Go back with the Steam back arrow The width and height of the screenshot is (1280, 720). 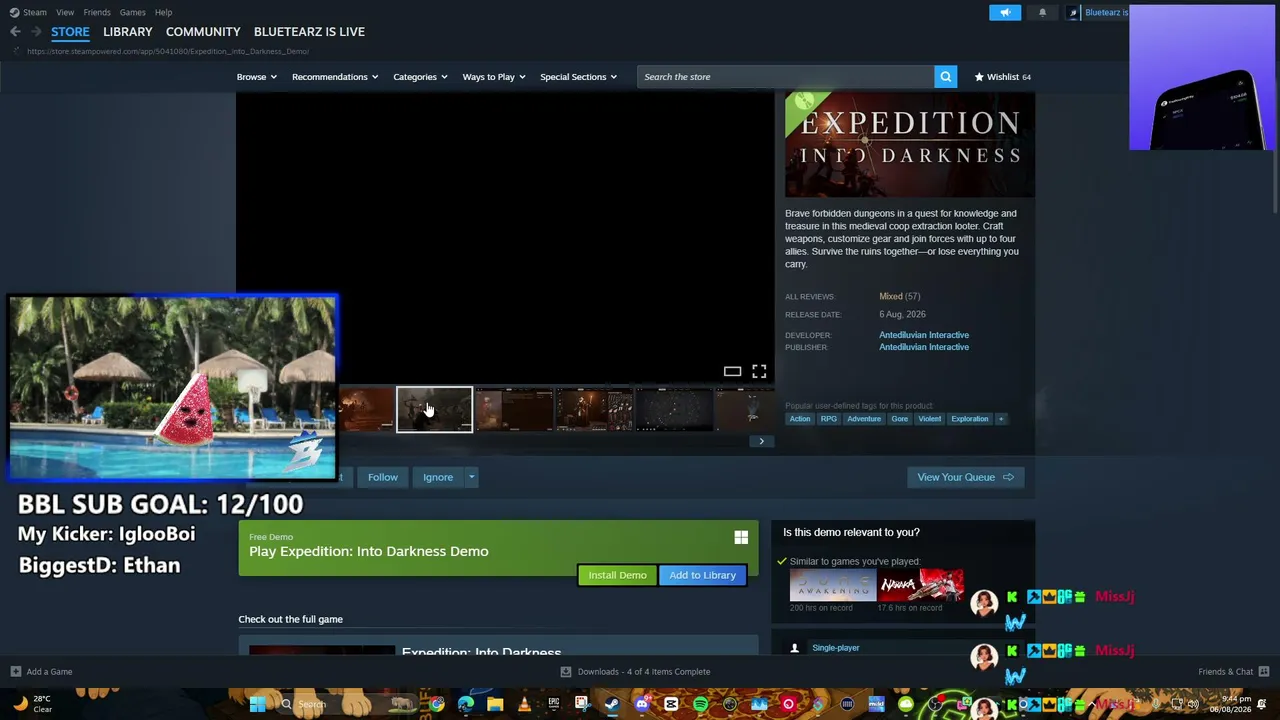click(x=15, y=32)
